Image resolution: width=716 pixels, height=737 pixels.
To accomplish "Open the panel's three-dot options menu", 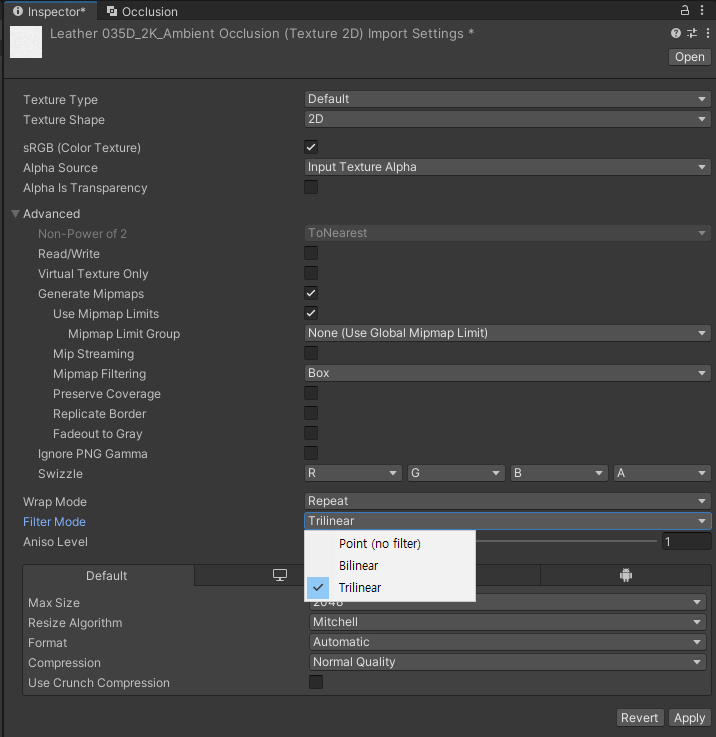I will coord(702,10).
